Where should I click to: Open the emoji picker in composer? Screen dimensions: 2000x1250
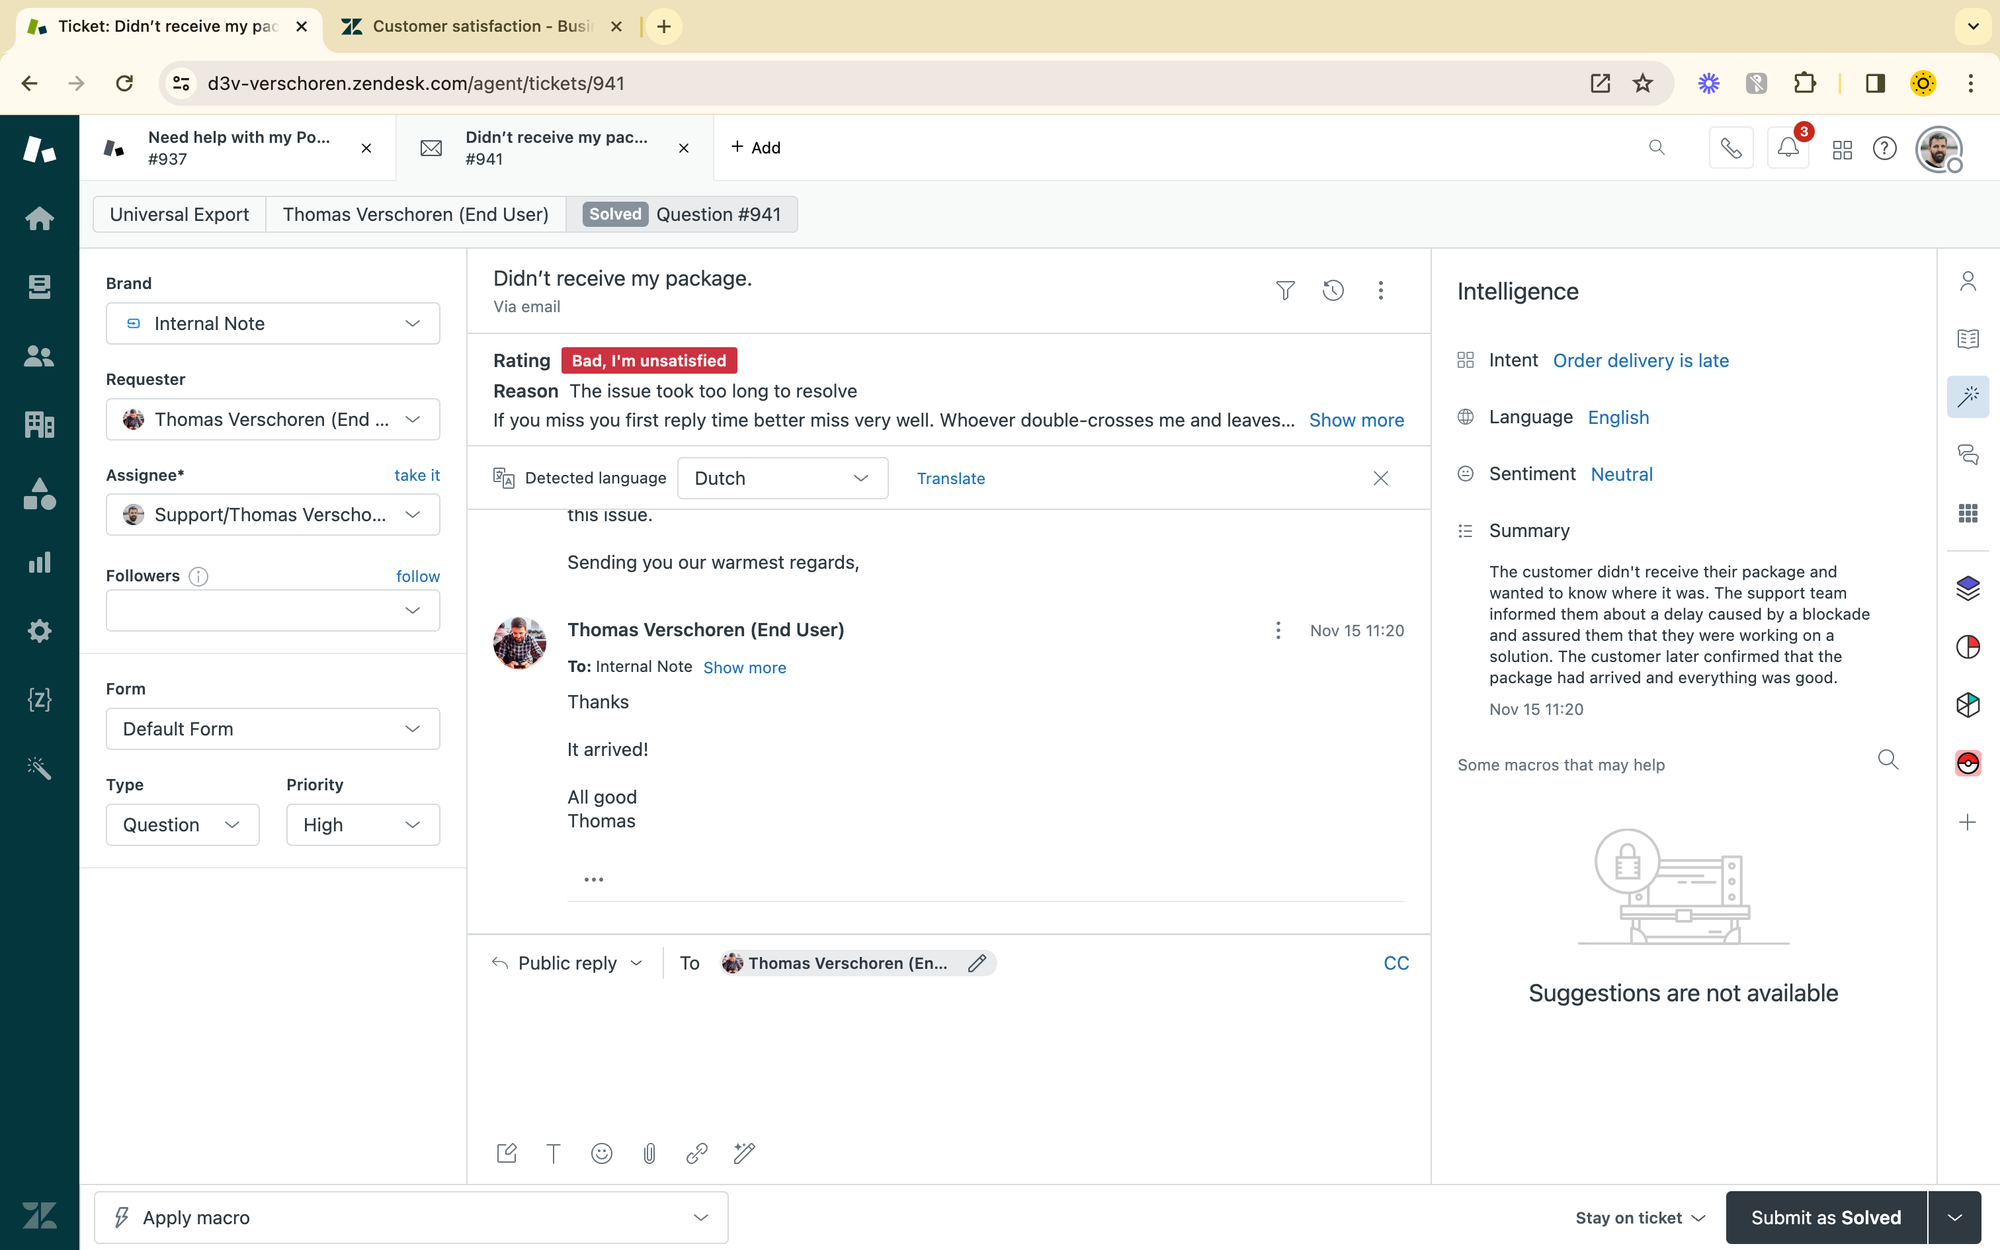coord(601,1153)
